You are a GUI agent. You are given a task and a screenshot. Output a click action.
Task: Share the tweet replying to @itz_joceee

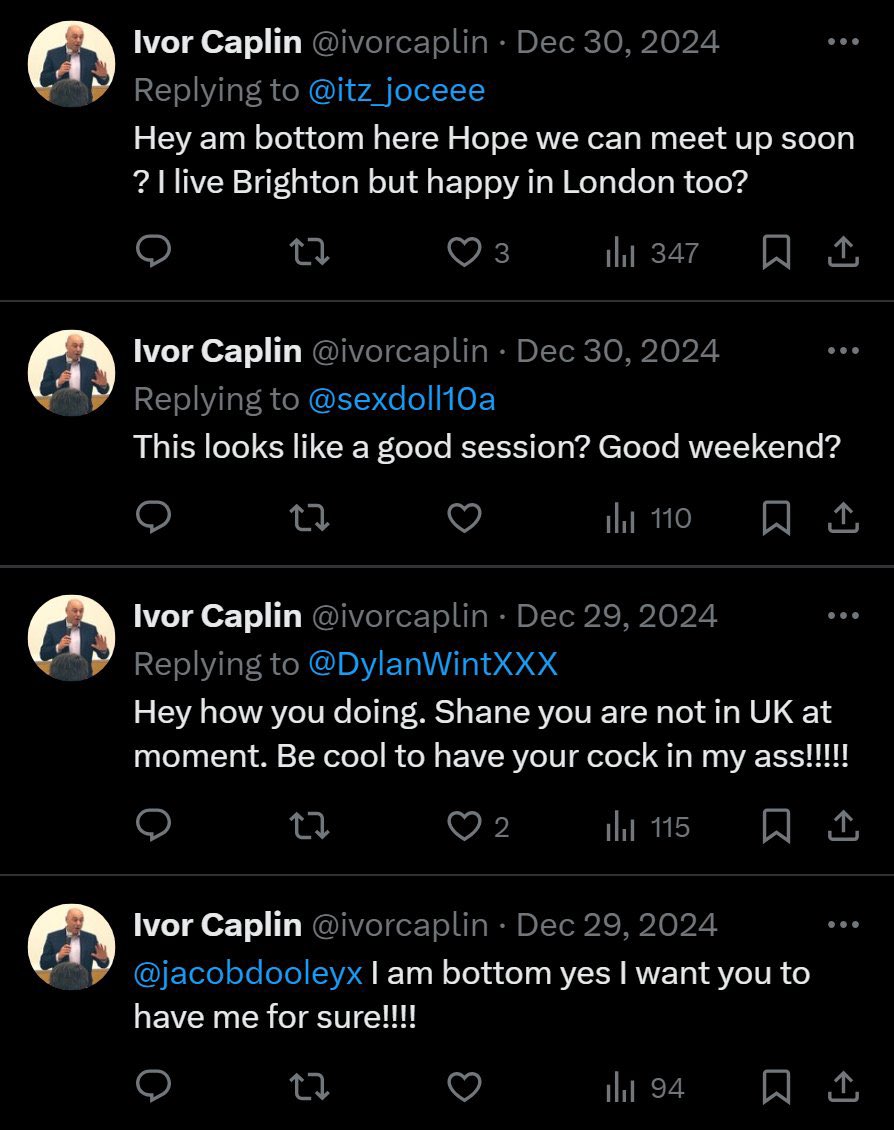[843, 253]
